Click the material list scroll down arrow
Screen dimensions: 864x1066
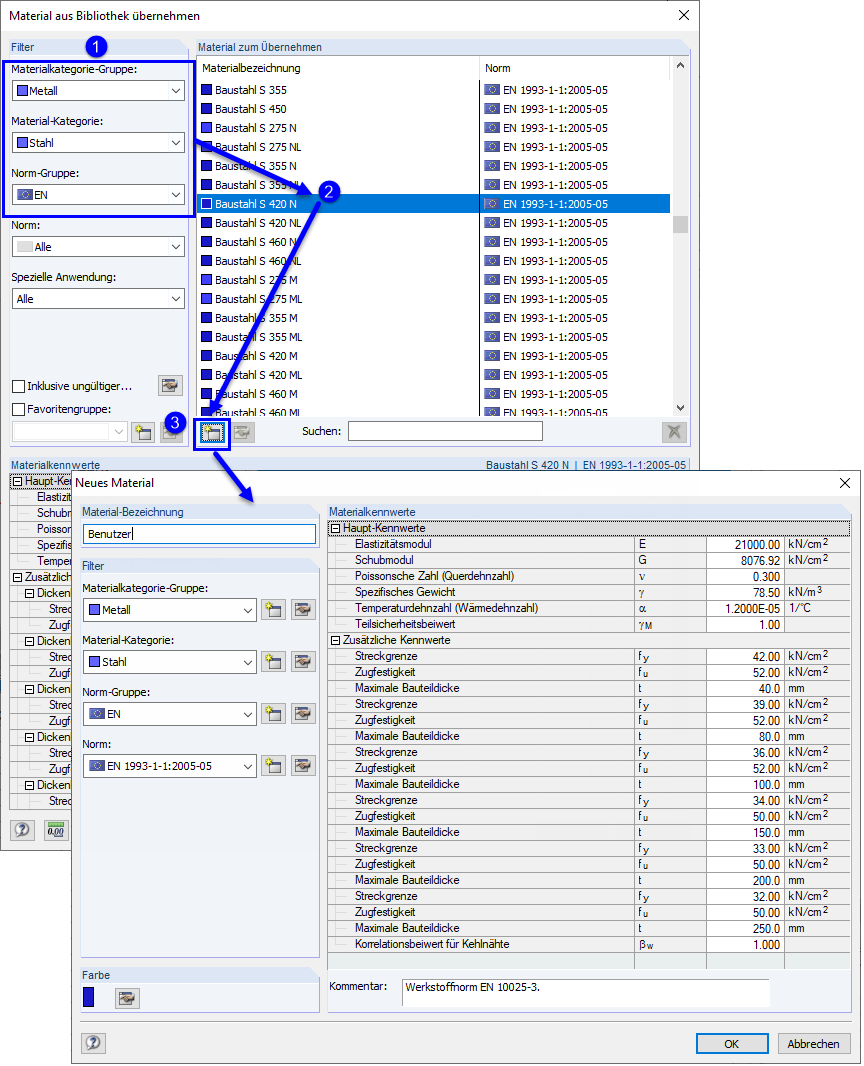tap(680, 408)
